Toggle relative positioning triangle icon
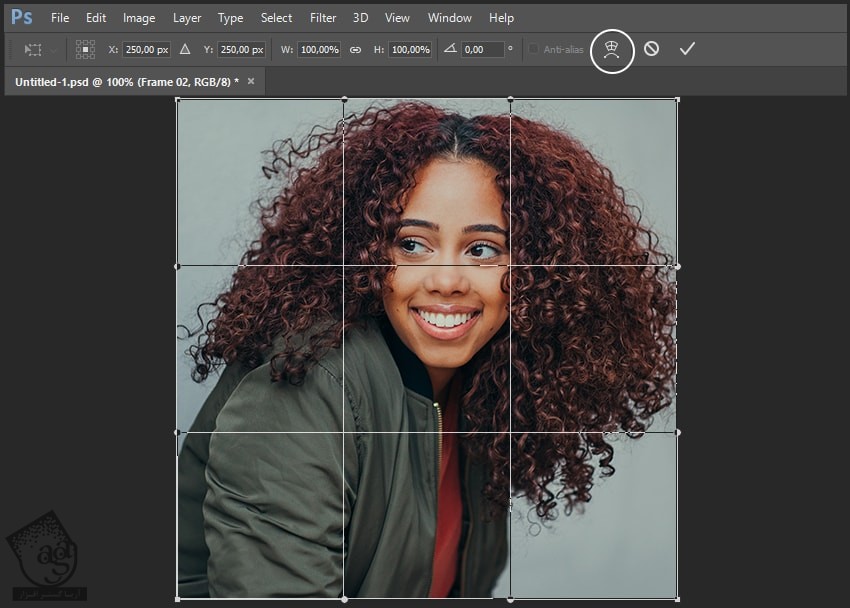 click(184, 49)
